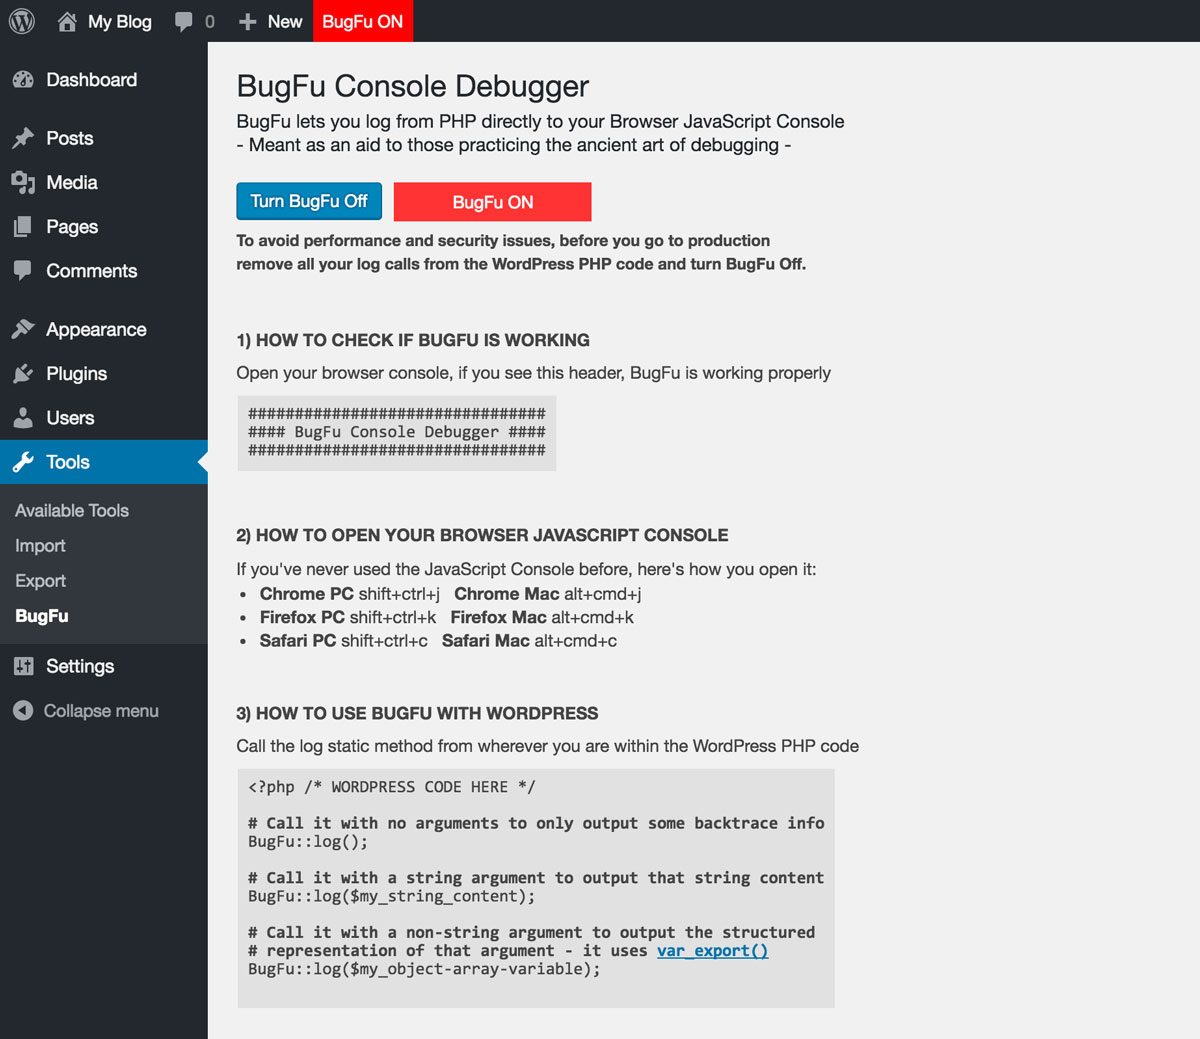Open the Users menu
1200x1039 pixels.
pyautogui.click(x=104, y=418)
